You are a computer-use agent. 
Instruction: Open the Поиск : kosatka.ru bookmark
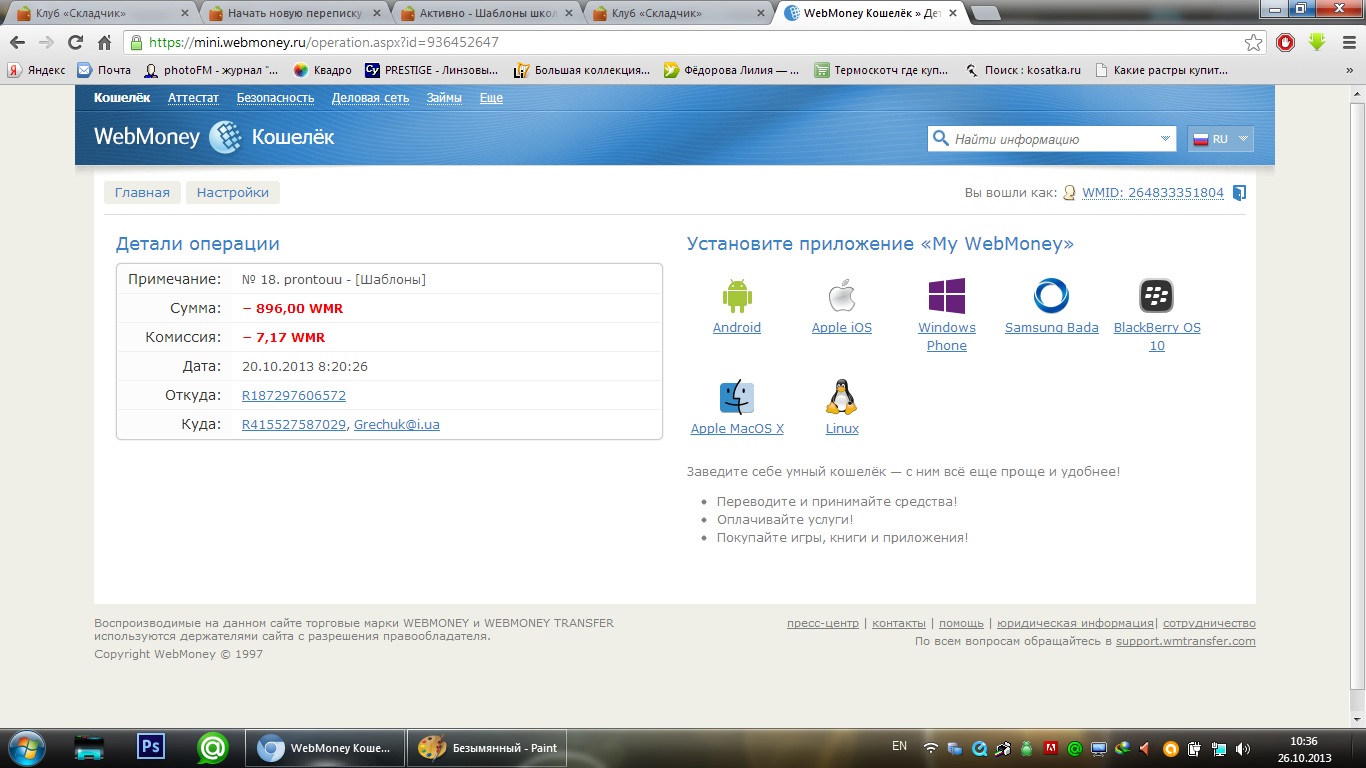tap(1023, 70)
